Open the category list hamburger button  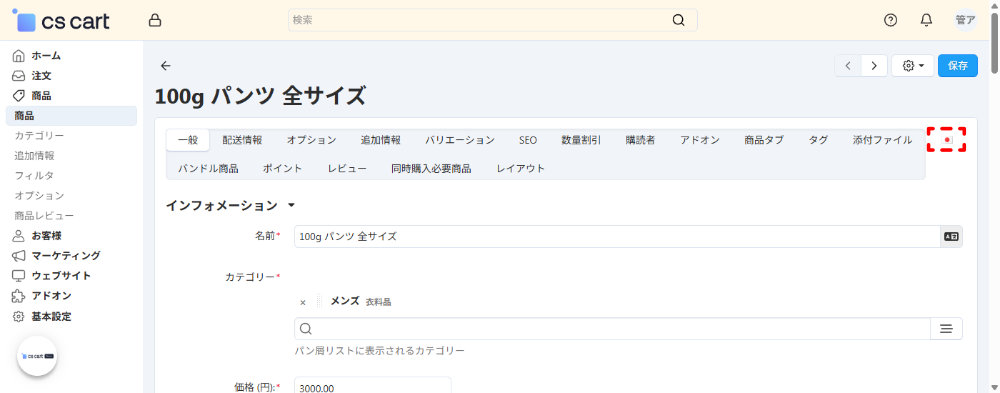tap(946, 329)
